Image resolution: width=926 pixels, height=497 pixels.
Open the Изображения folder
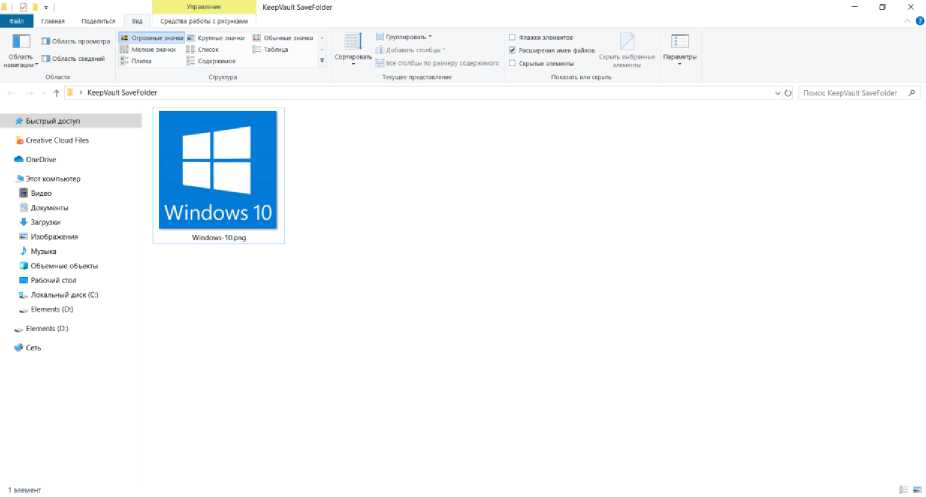coord(48,237)
